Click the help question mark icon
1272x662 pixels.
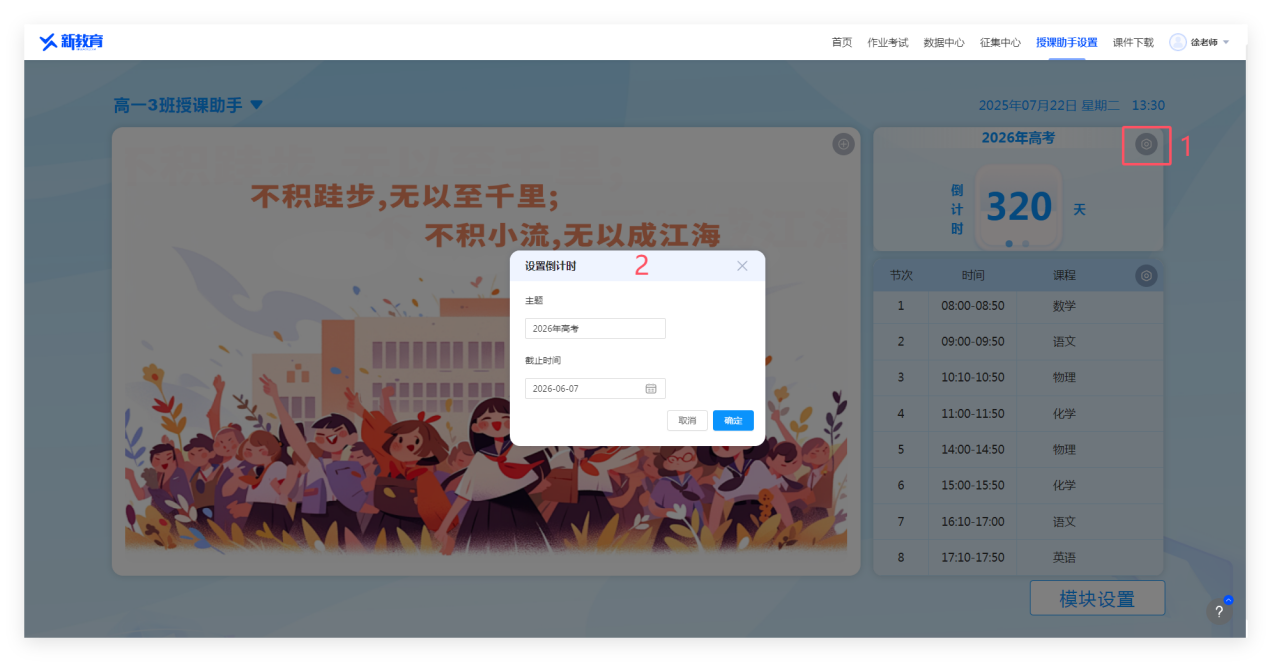pos(1219,612)
